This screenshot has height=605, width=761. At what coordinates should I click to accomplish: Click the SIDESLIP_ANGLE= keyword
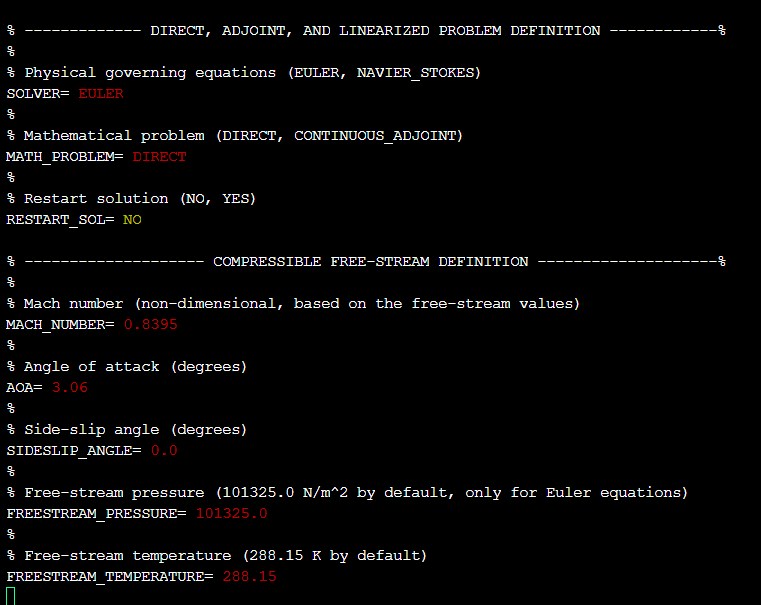tap(74, 450)
